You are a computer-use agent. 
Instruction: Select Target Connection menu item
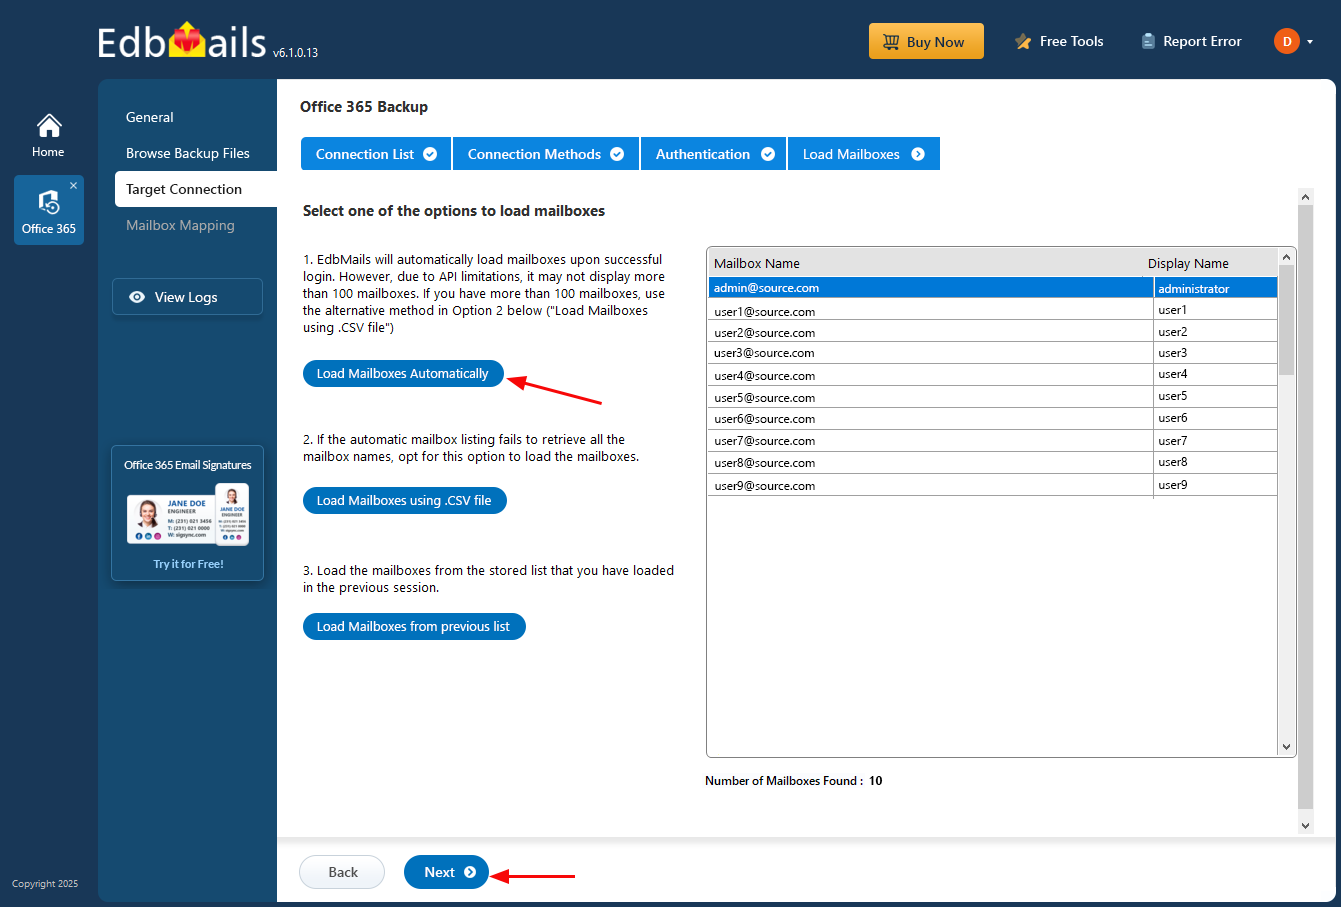click(196, 189)
